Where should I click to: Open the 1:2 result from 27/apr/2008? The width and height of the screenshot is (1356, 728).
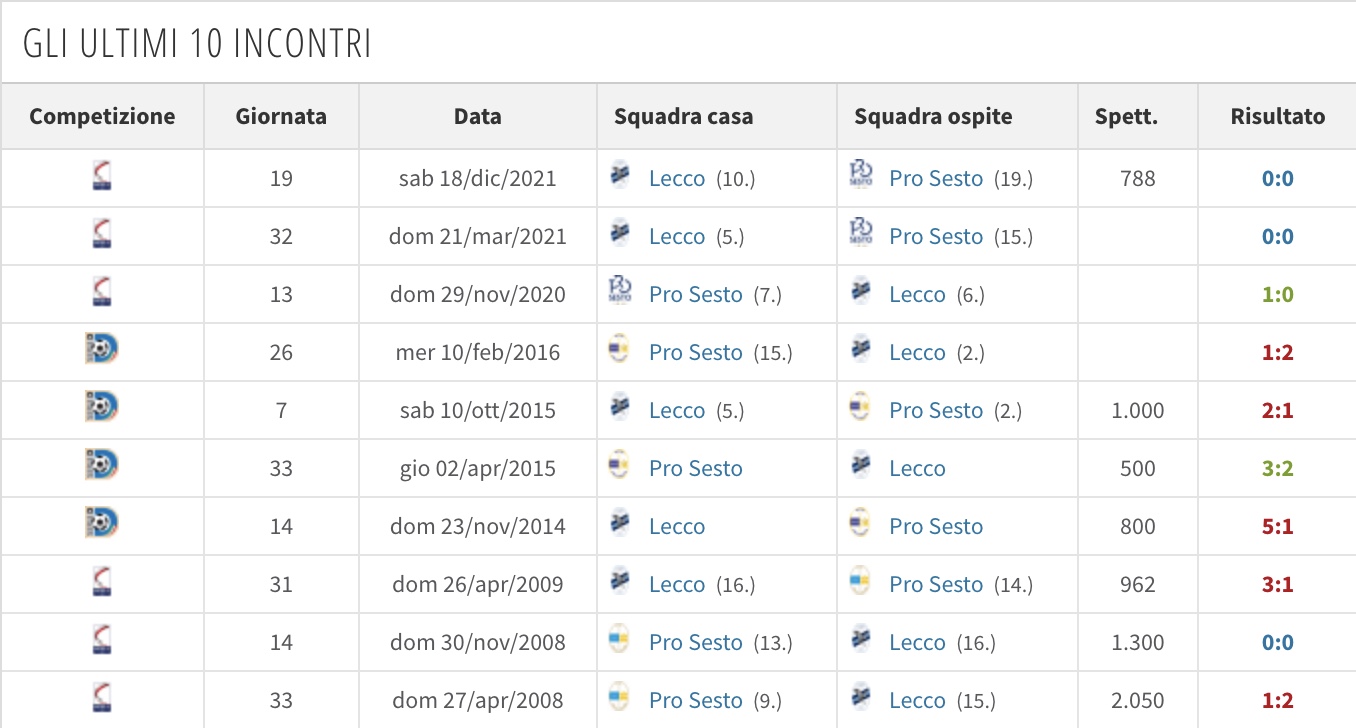click(x=1277, y=701)
